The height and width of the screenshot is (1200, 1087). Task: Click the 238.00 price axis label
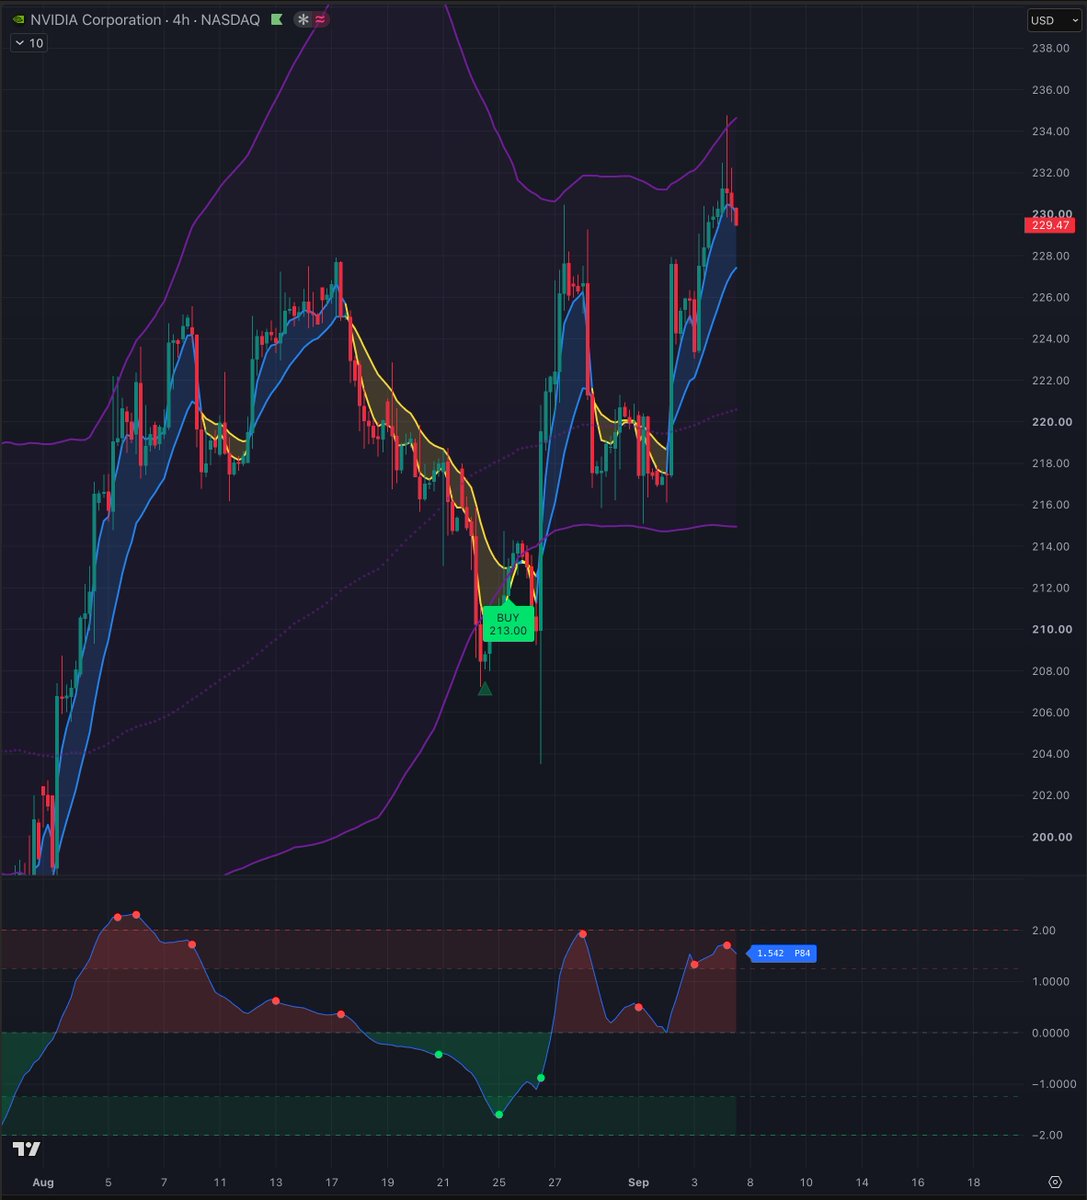pyautogui.click(x=1051, y=48)
